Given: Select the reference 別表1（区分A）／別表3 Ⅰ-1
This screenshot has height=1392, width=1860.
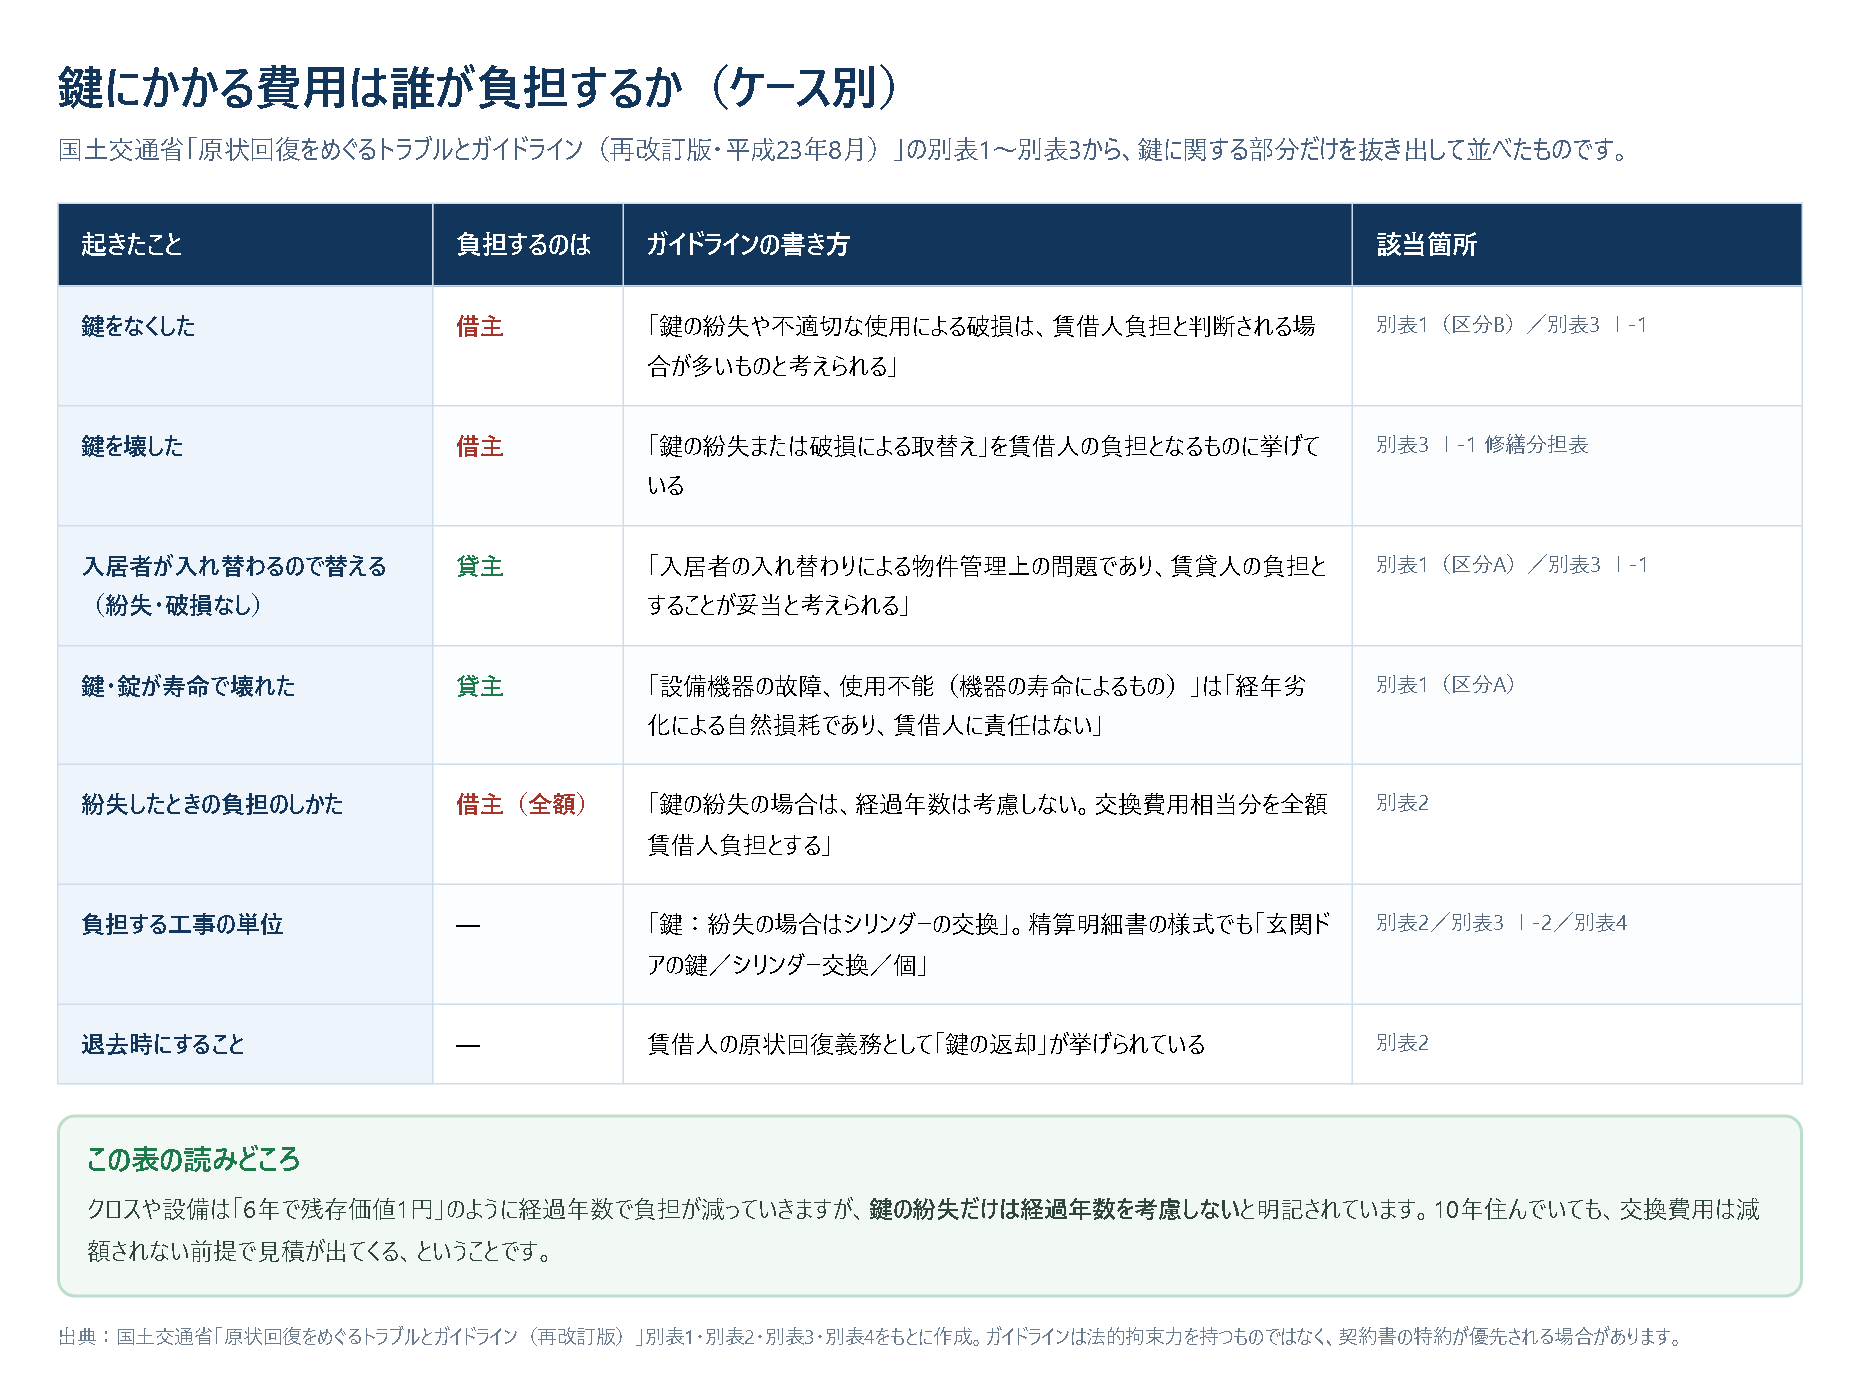Looking at the screenshot, I should click(1512, 565).
